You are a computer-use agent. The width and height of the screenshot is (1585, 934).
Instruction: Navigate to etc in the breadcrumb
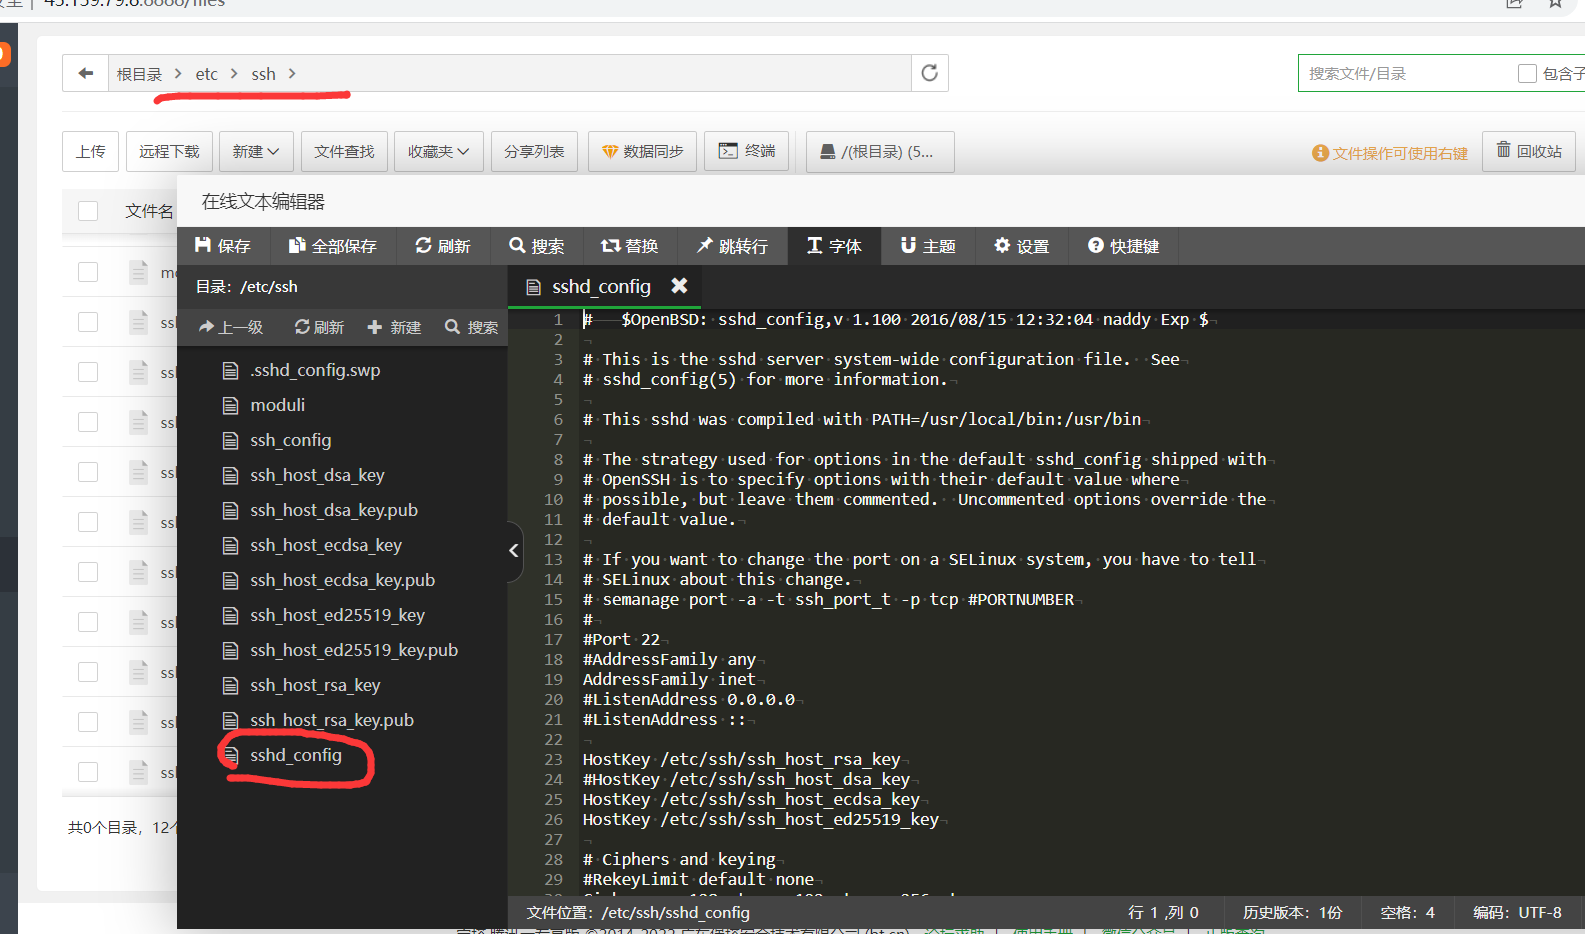(x=206, y=74)
